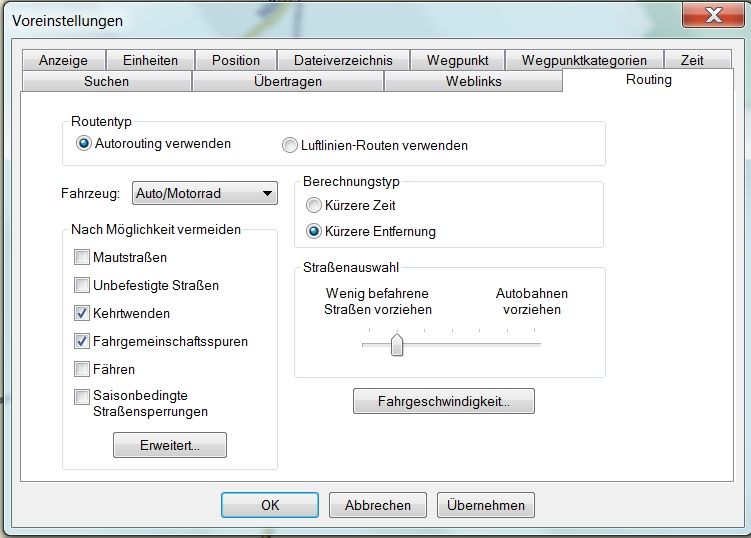The width and height of the screenshot is (751, 538).
Task: Open the Wegpunktkategorien tab
Action: (x=591, y=60)
